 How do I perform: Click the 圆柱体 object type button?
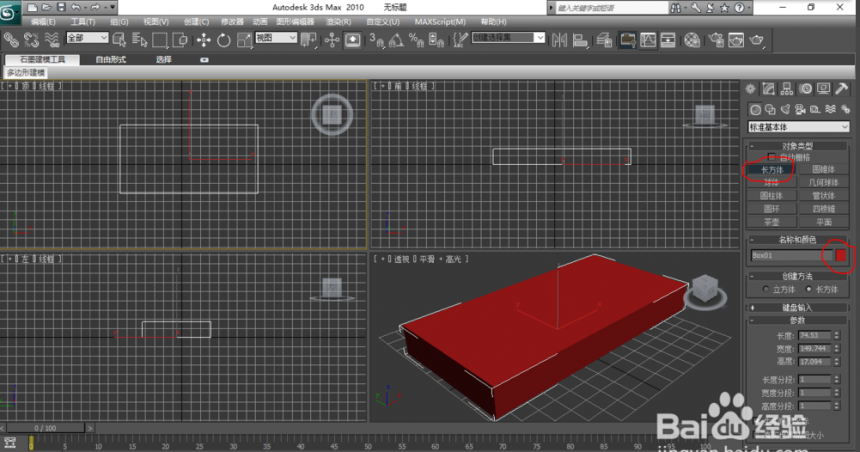(x=772, y=196)
